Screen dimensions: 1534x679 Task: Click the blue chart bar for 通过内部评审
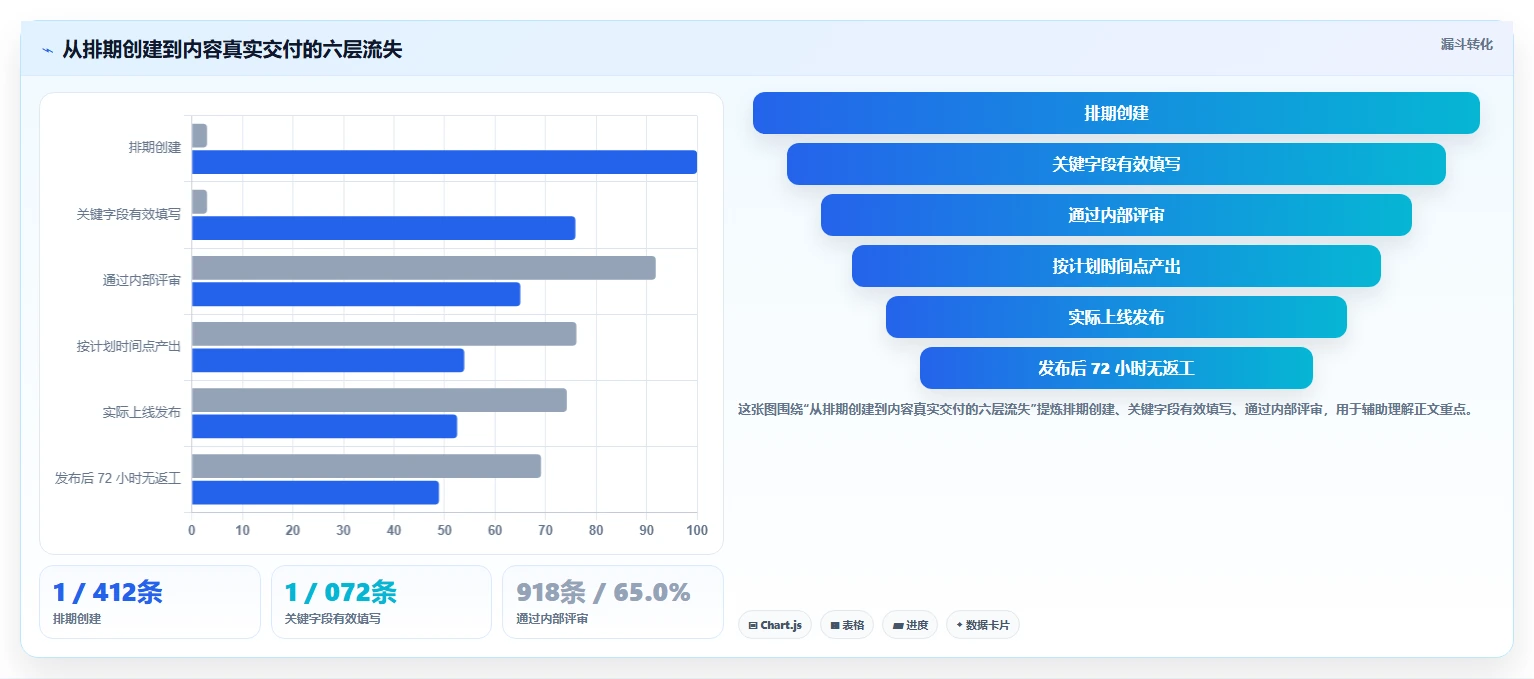[x=356, y=294]
